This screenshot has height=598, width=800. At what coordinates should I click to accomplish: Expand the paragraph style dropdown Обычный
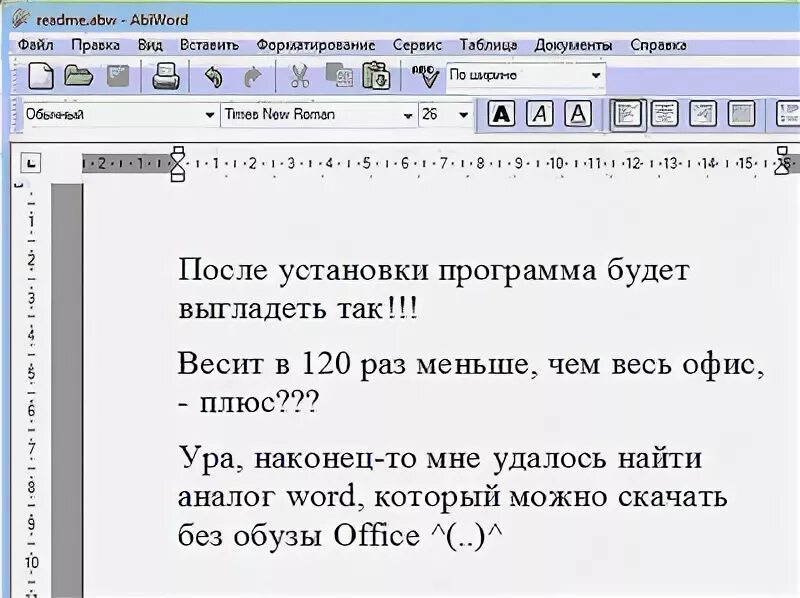pos(120,114)
